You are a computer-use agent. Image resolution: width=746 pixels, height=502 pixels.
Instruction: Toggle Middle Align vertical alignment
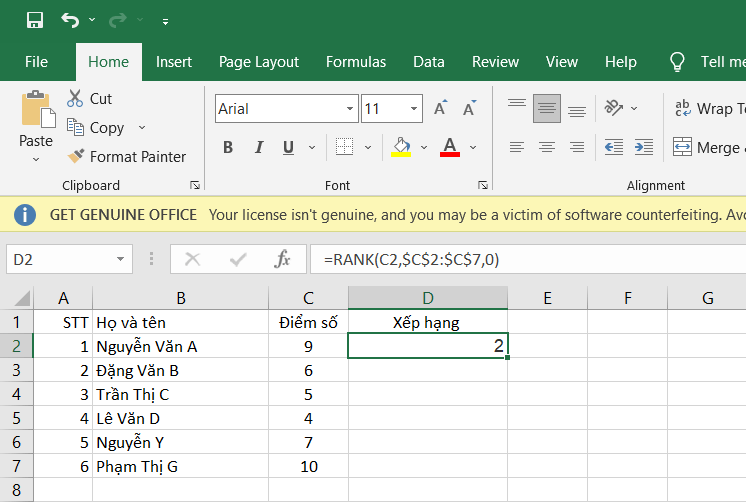pyautogui.click(x=547, y=108)
